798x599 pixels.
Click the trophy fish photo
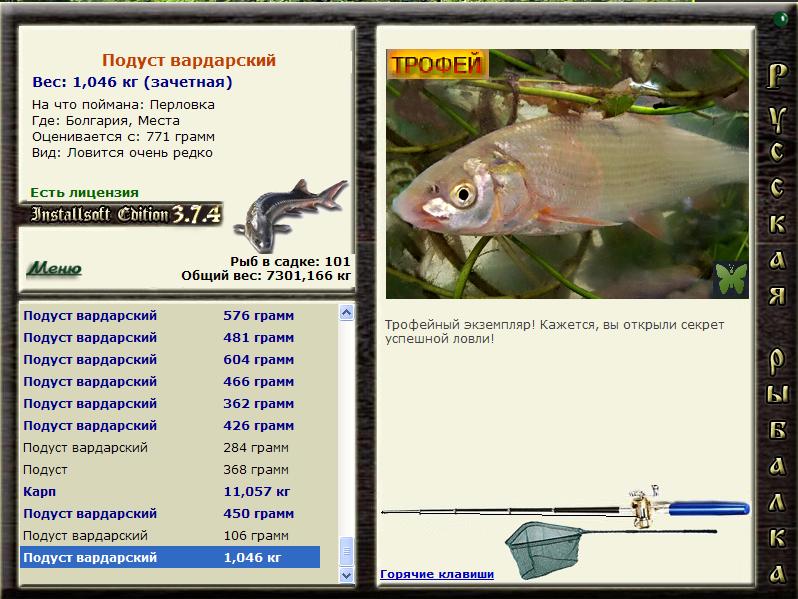click(x=567, y=174)
